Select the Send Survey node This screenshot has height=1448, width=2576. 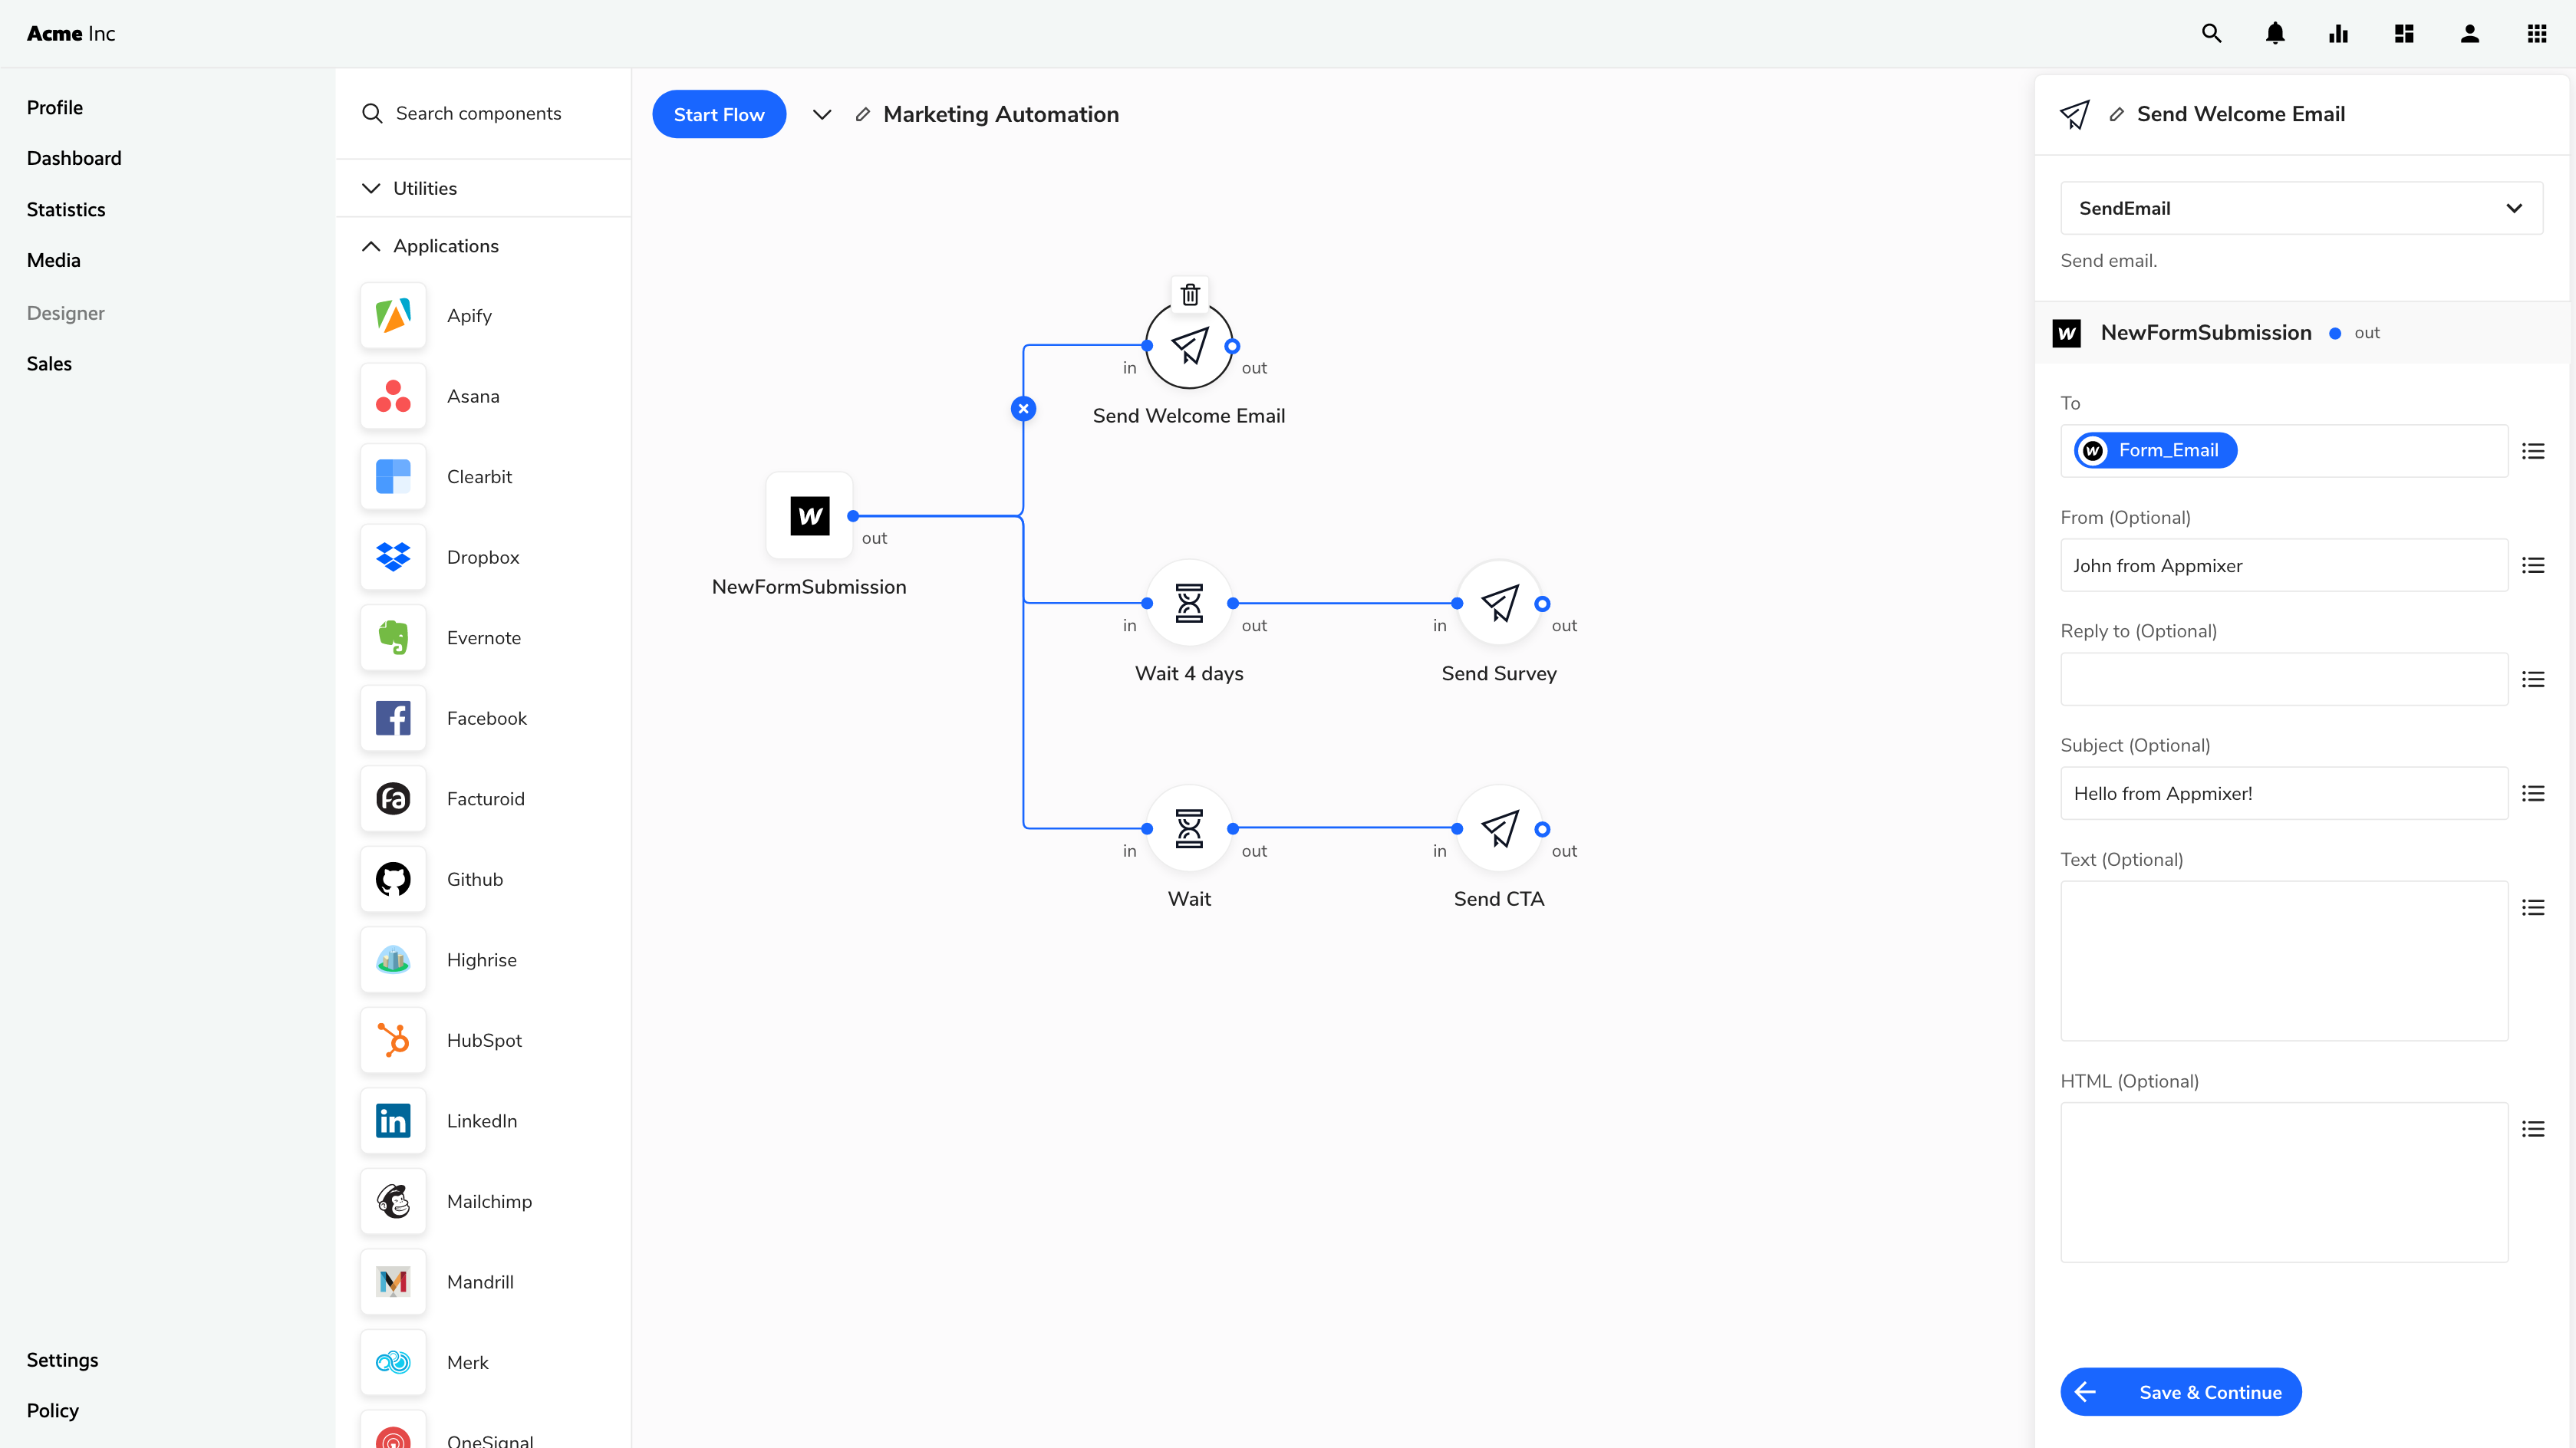(1499, 603)
